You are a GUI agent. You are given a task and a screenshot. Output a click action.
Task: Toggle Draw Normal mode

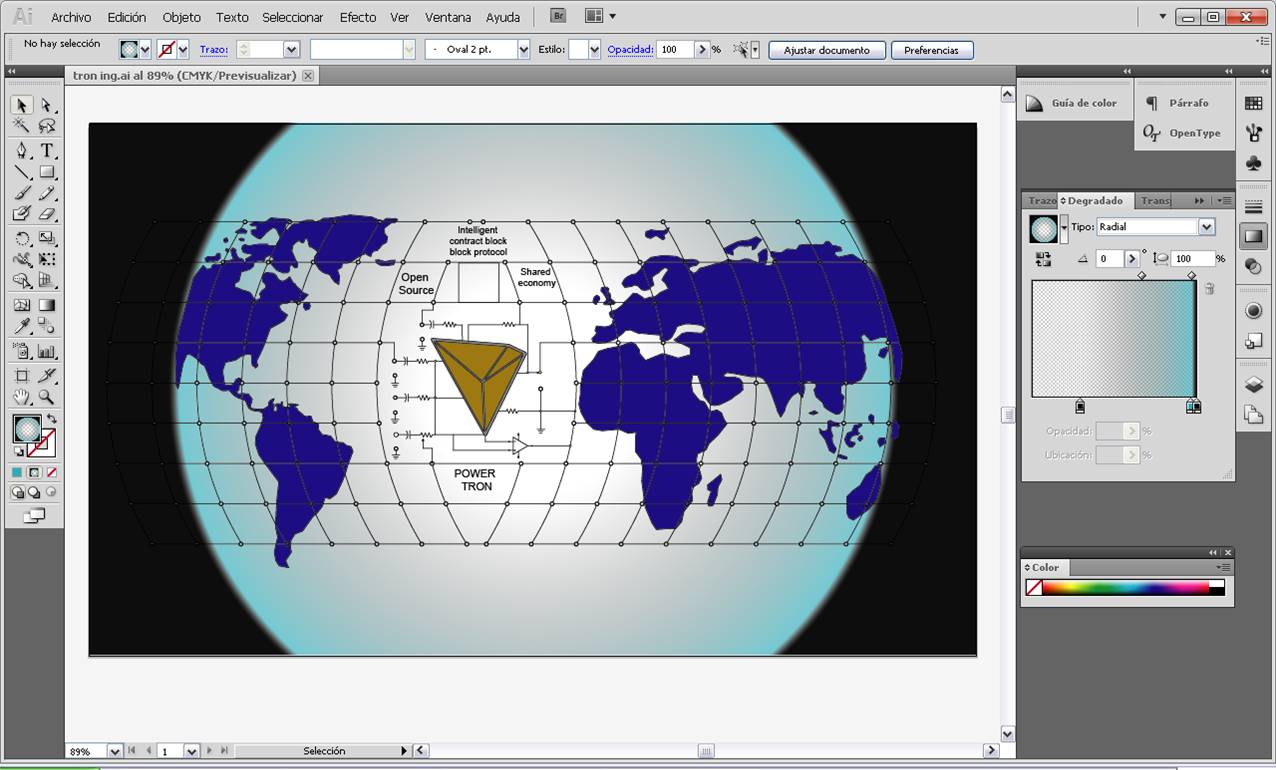(18, 492)
